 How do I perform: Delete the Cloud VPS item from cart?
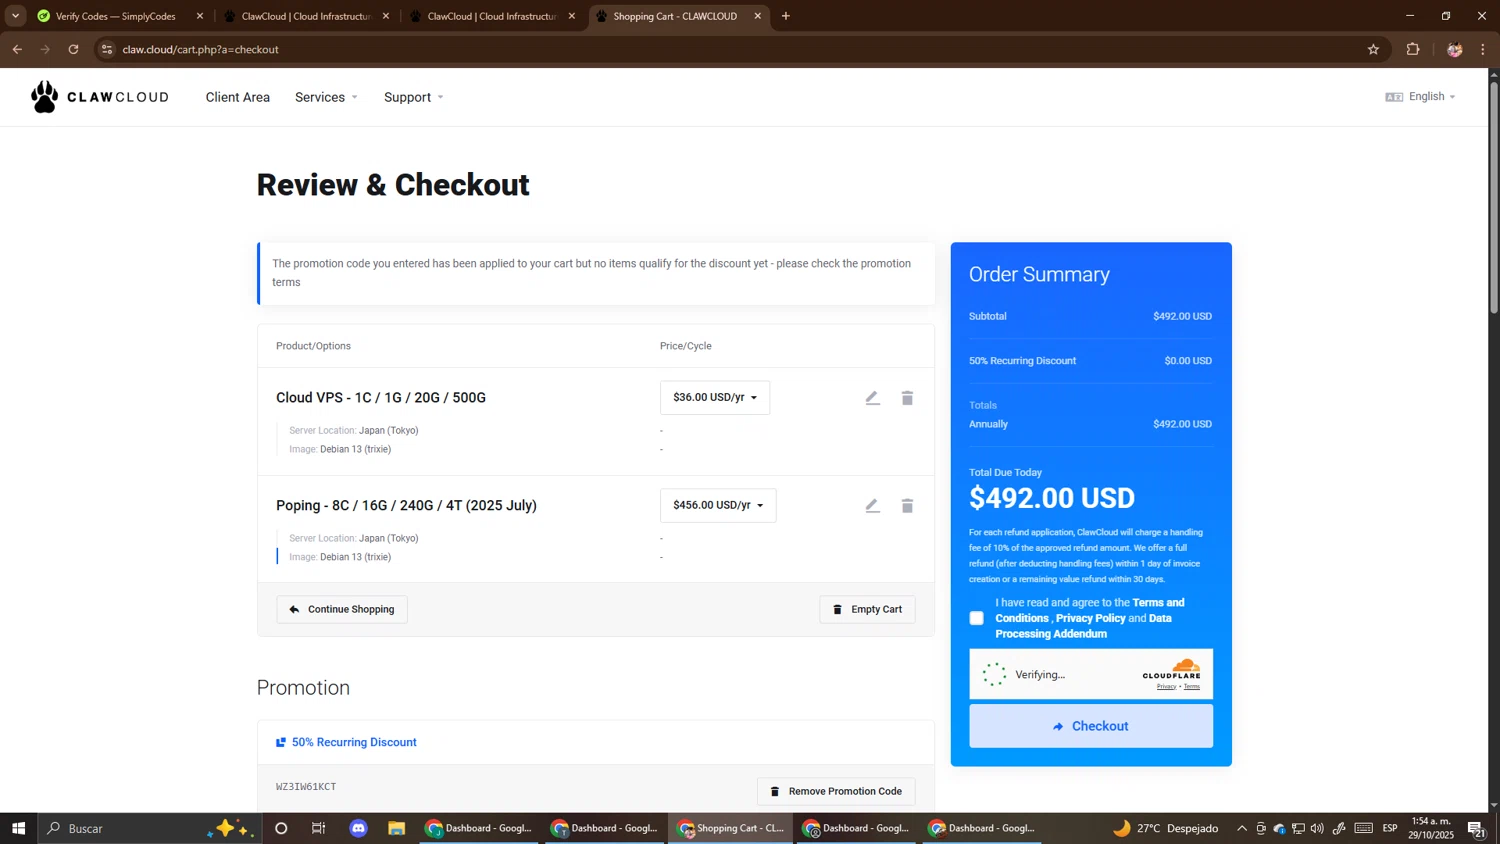[x=907, y=398]
